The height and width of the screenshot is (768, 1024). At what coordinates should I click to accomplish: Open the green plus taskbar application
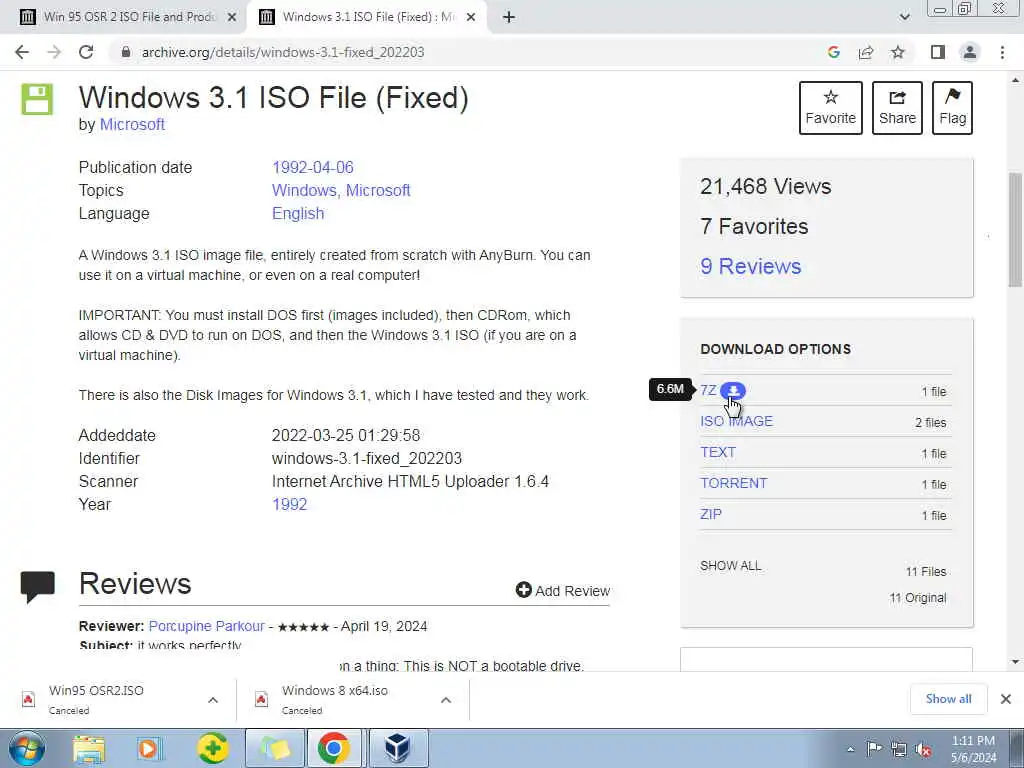[x=213, y=748]
